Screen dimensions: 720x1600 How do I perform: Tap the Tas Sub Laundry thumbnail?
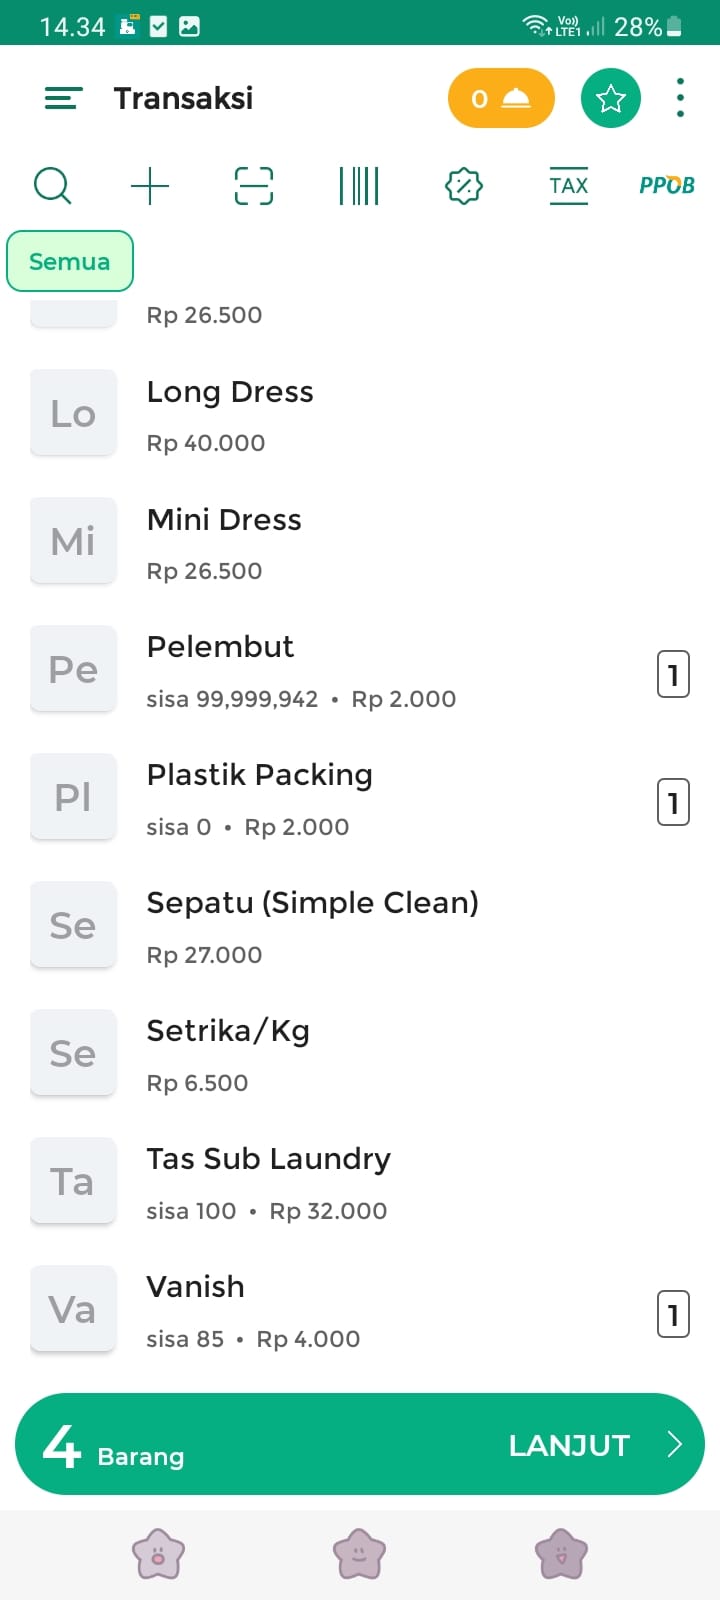click(x=73, y=1181)
